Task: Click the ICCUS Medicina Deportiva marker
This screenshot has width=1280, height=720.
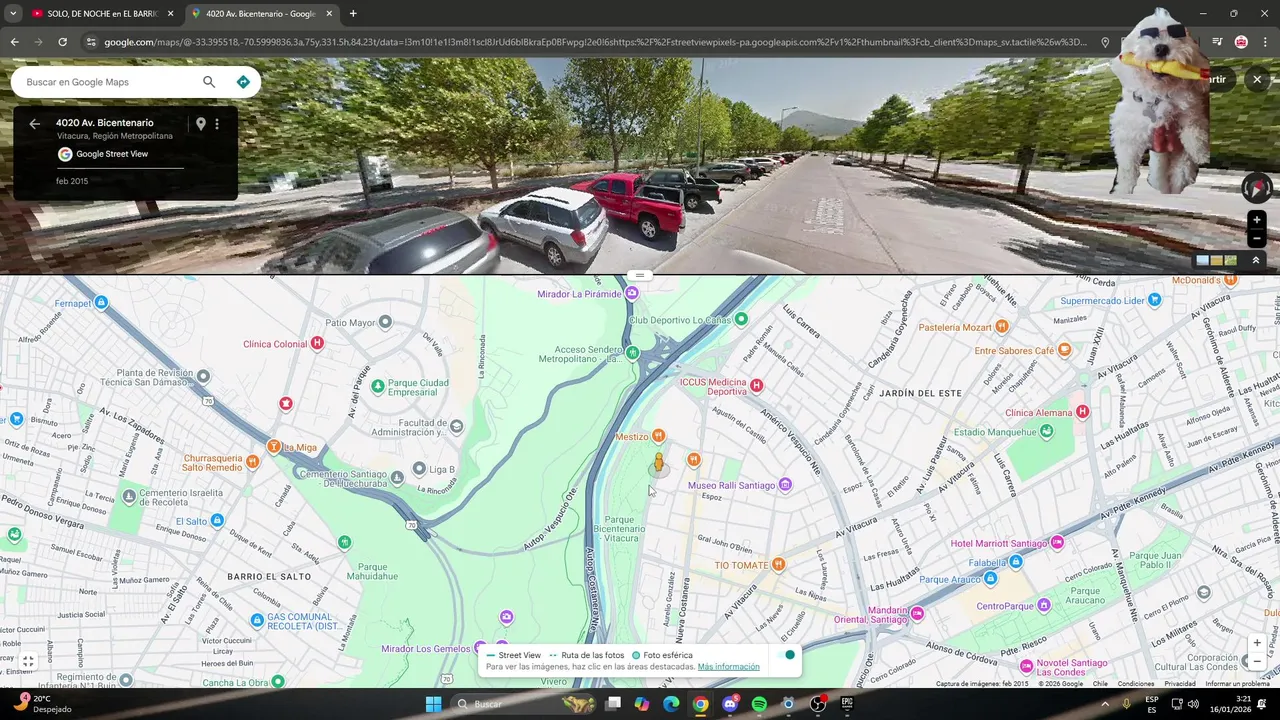Action: coord(757,386)
